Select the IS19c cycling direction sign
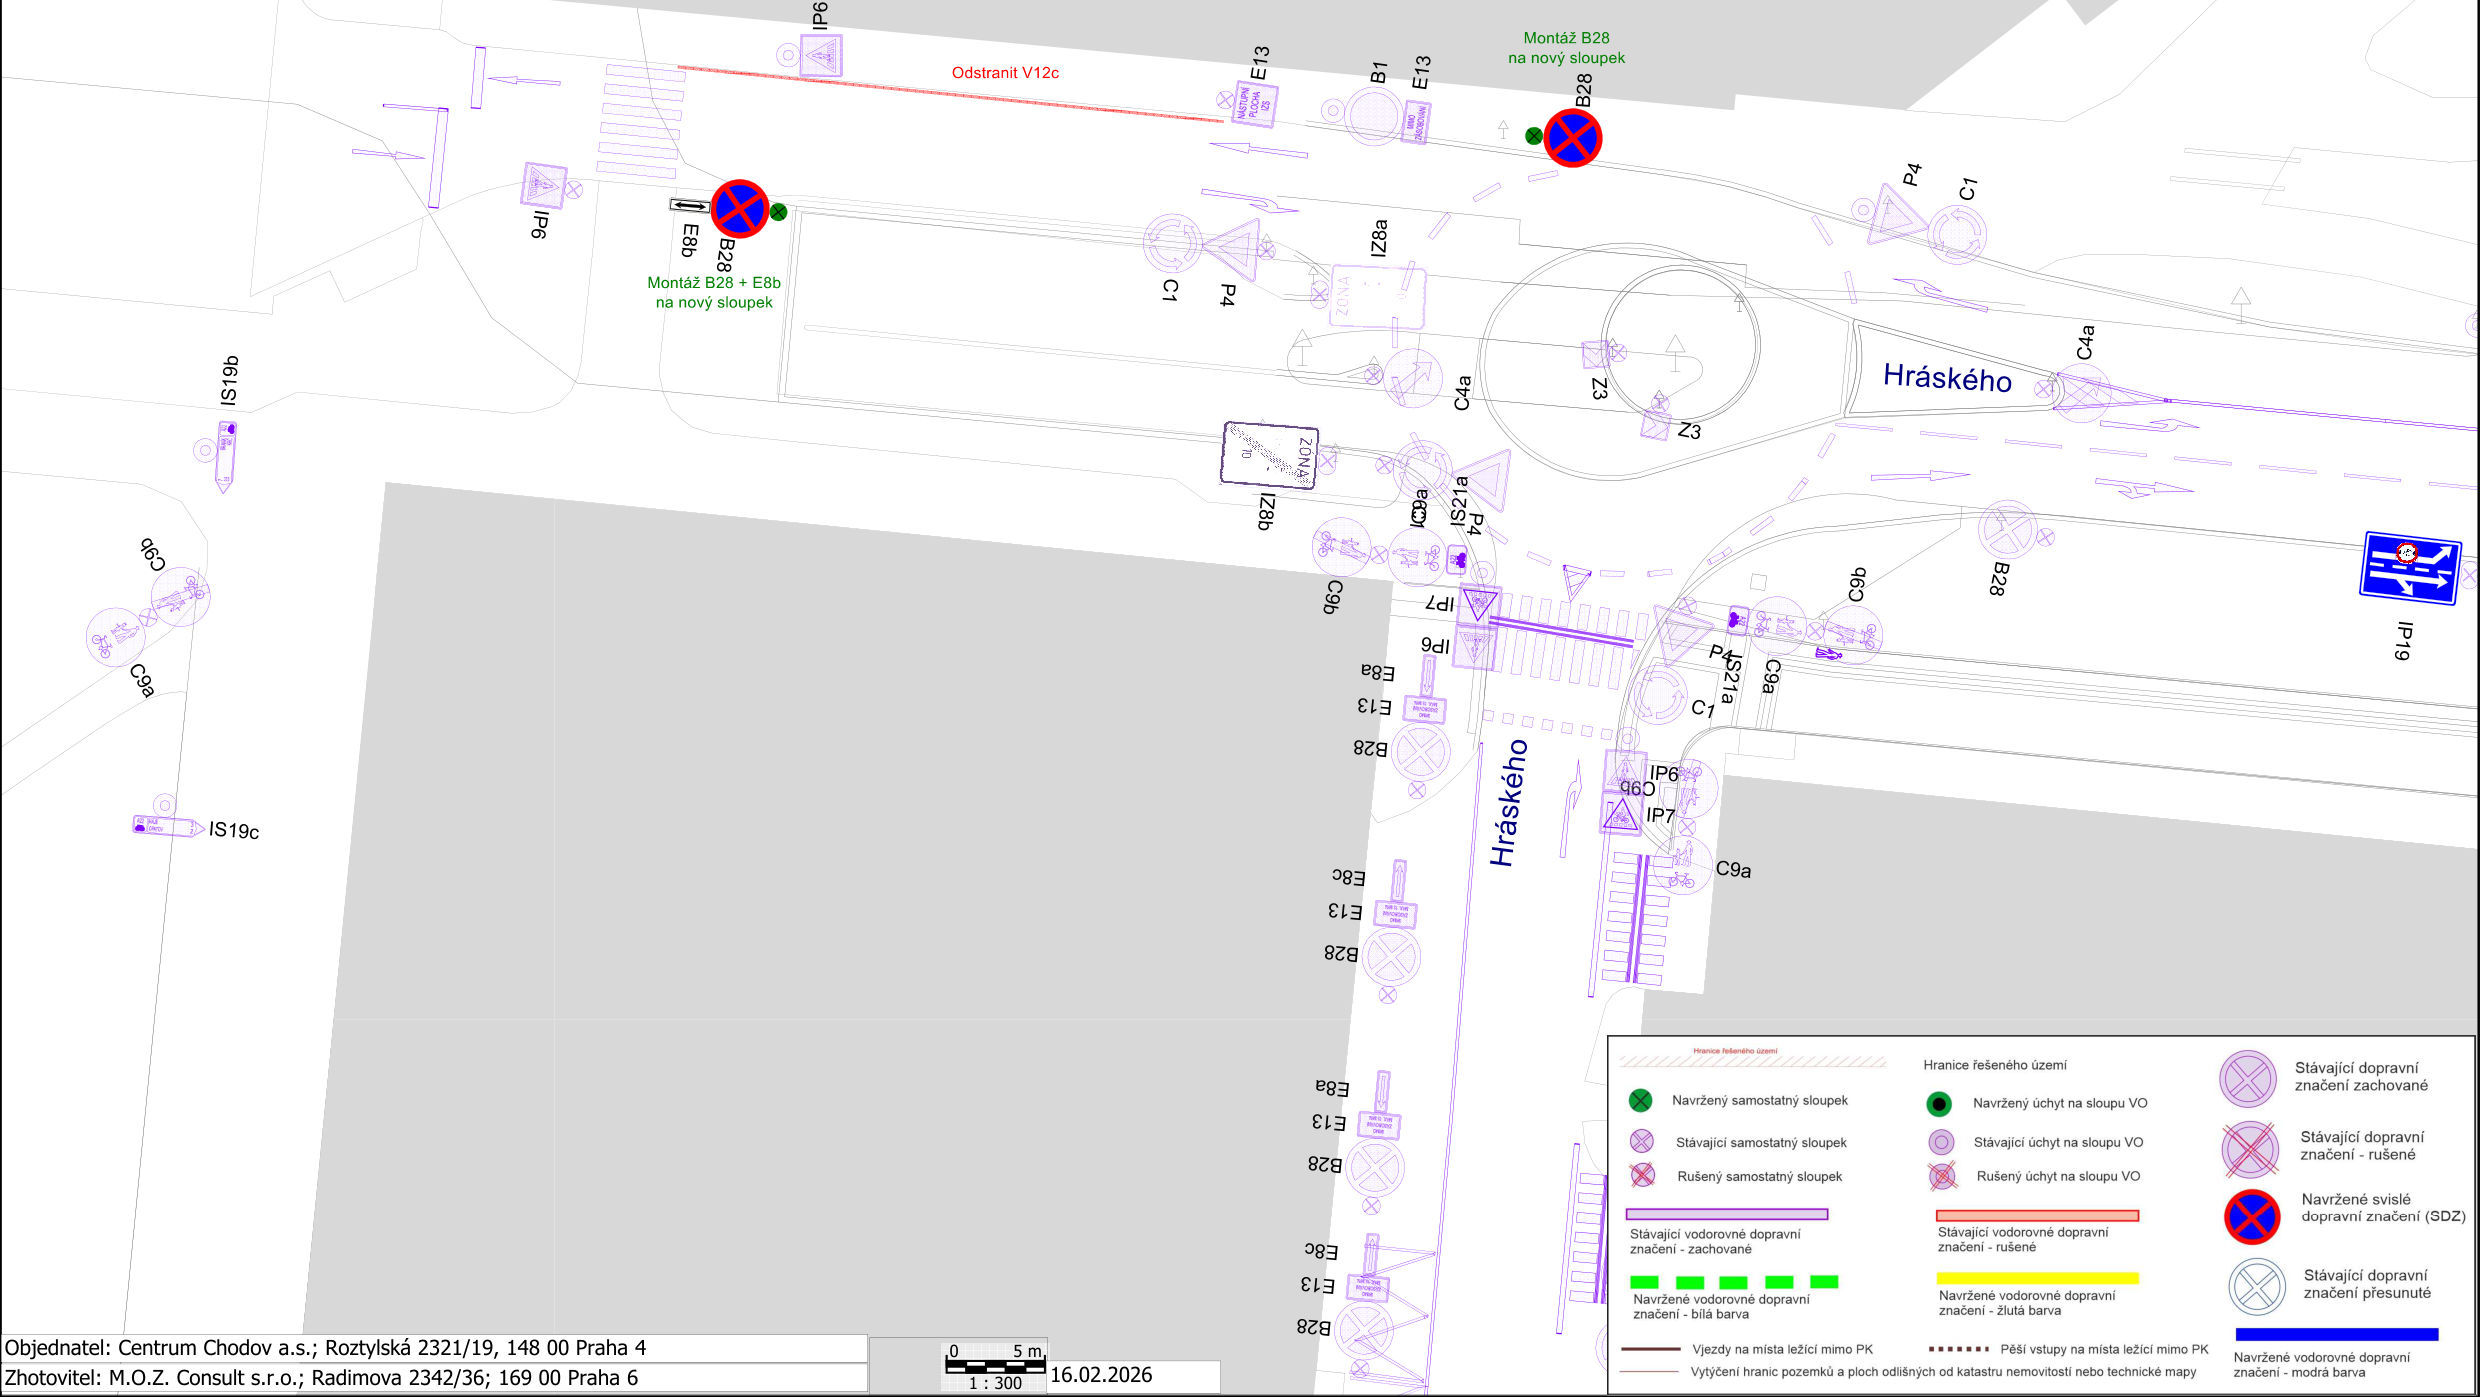Viewport: 2480px width, 1397px height. pos(168,826)
